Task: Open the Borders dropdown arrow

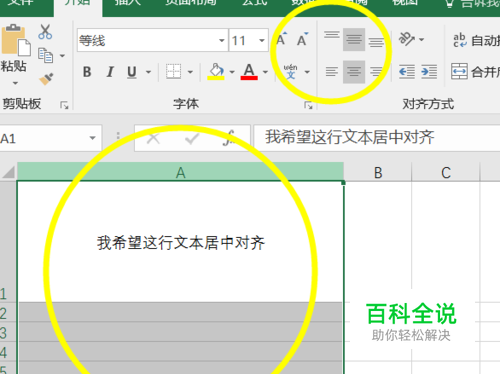Action: click(x=190, y=72)
